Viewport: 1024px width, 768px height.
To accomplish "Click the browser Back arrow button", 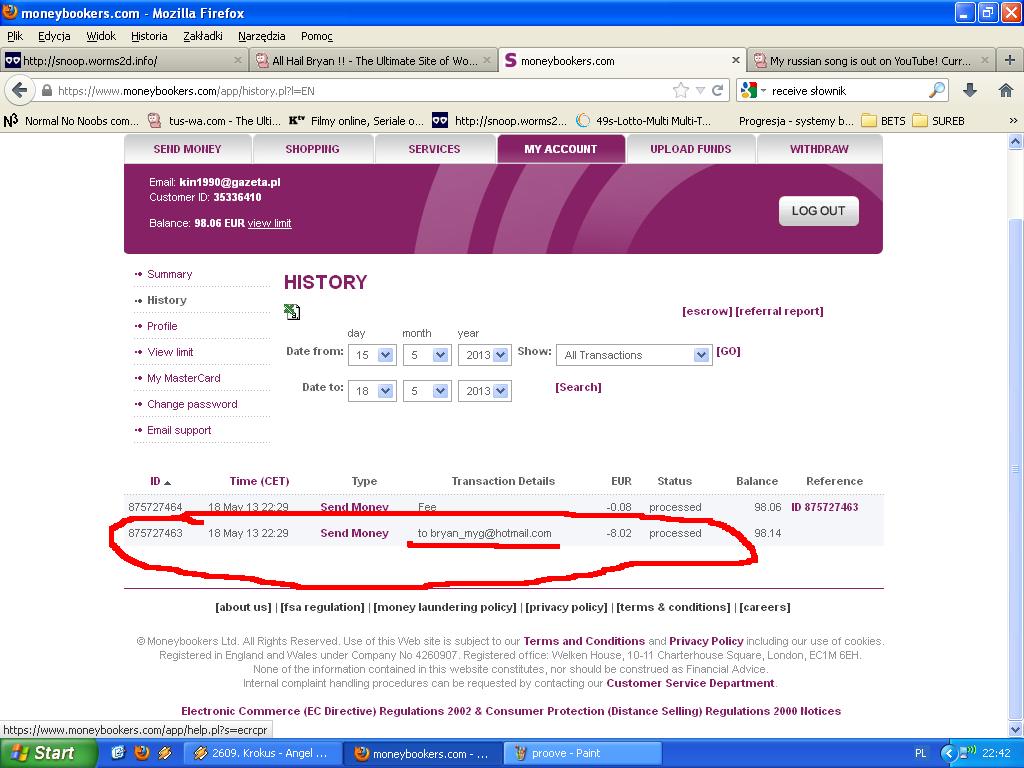I will click(20, 90).
